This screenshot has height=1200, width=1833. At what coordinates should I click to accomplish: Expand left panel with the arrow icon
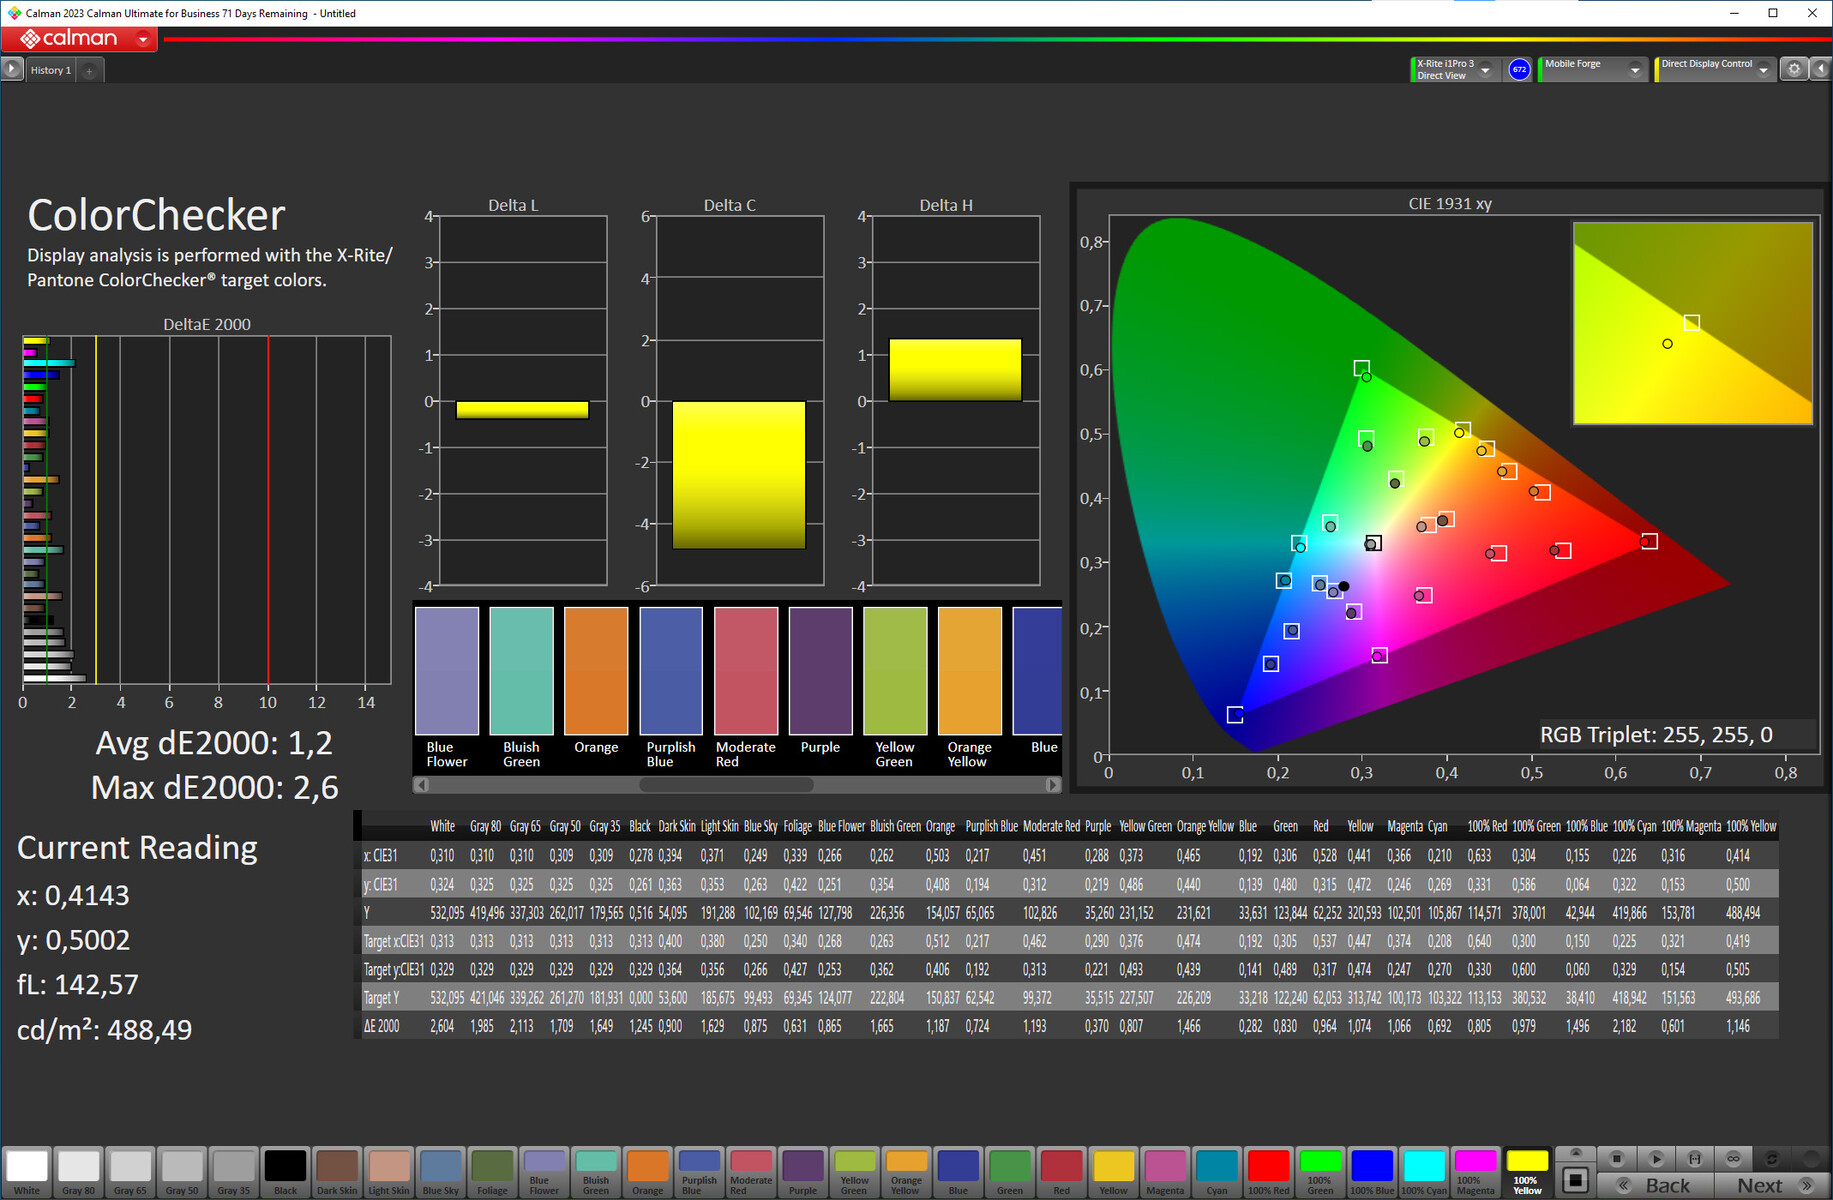(x=11, y=69)
